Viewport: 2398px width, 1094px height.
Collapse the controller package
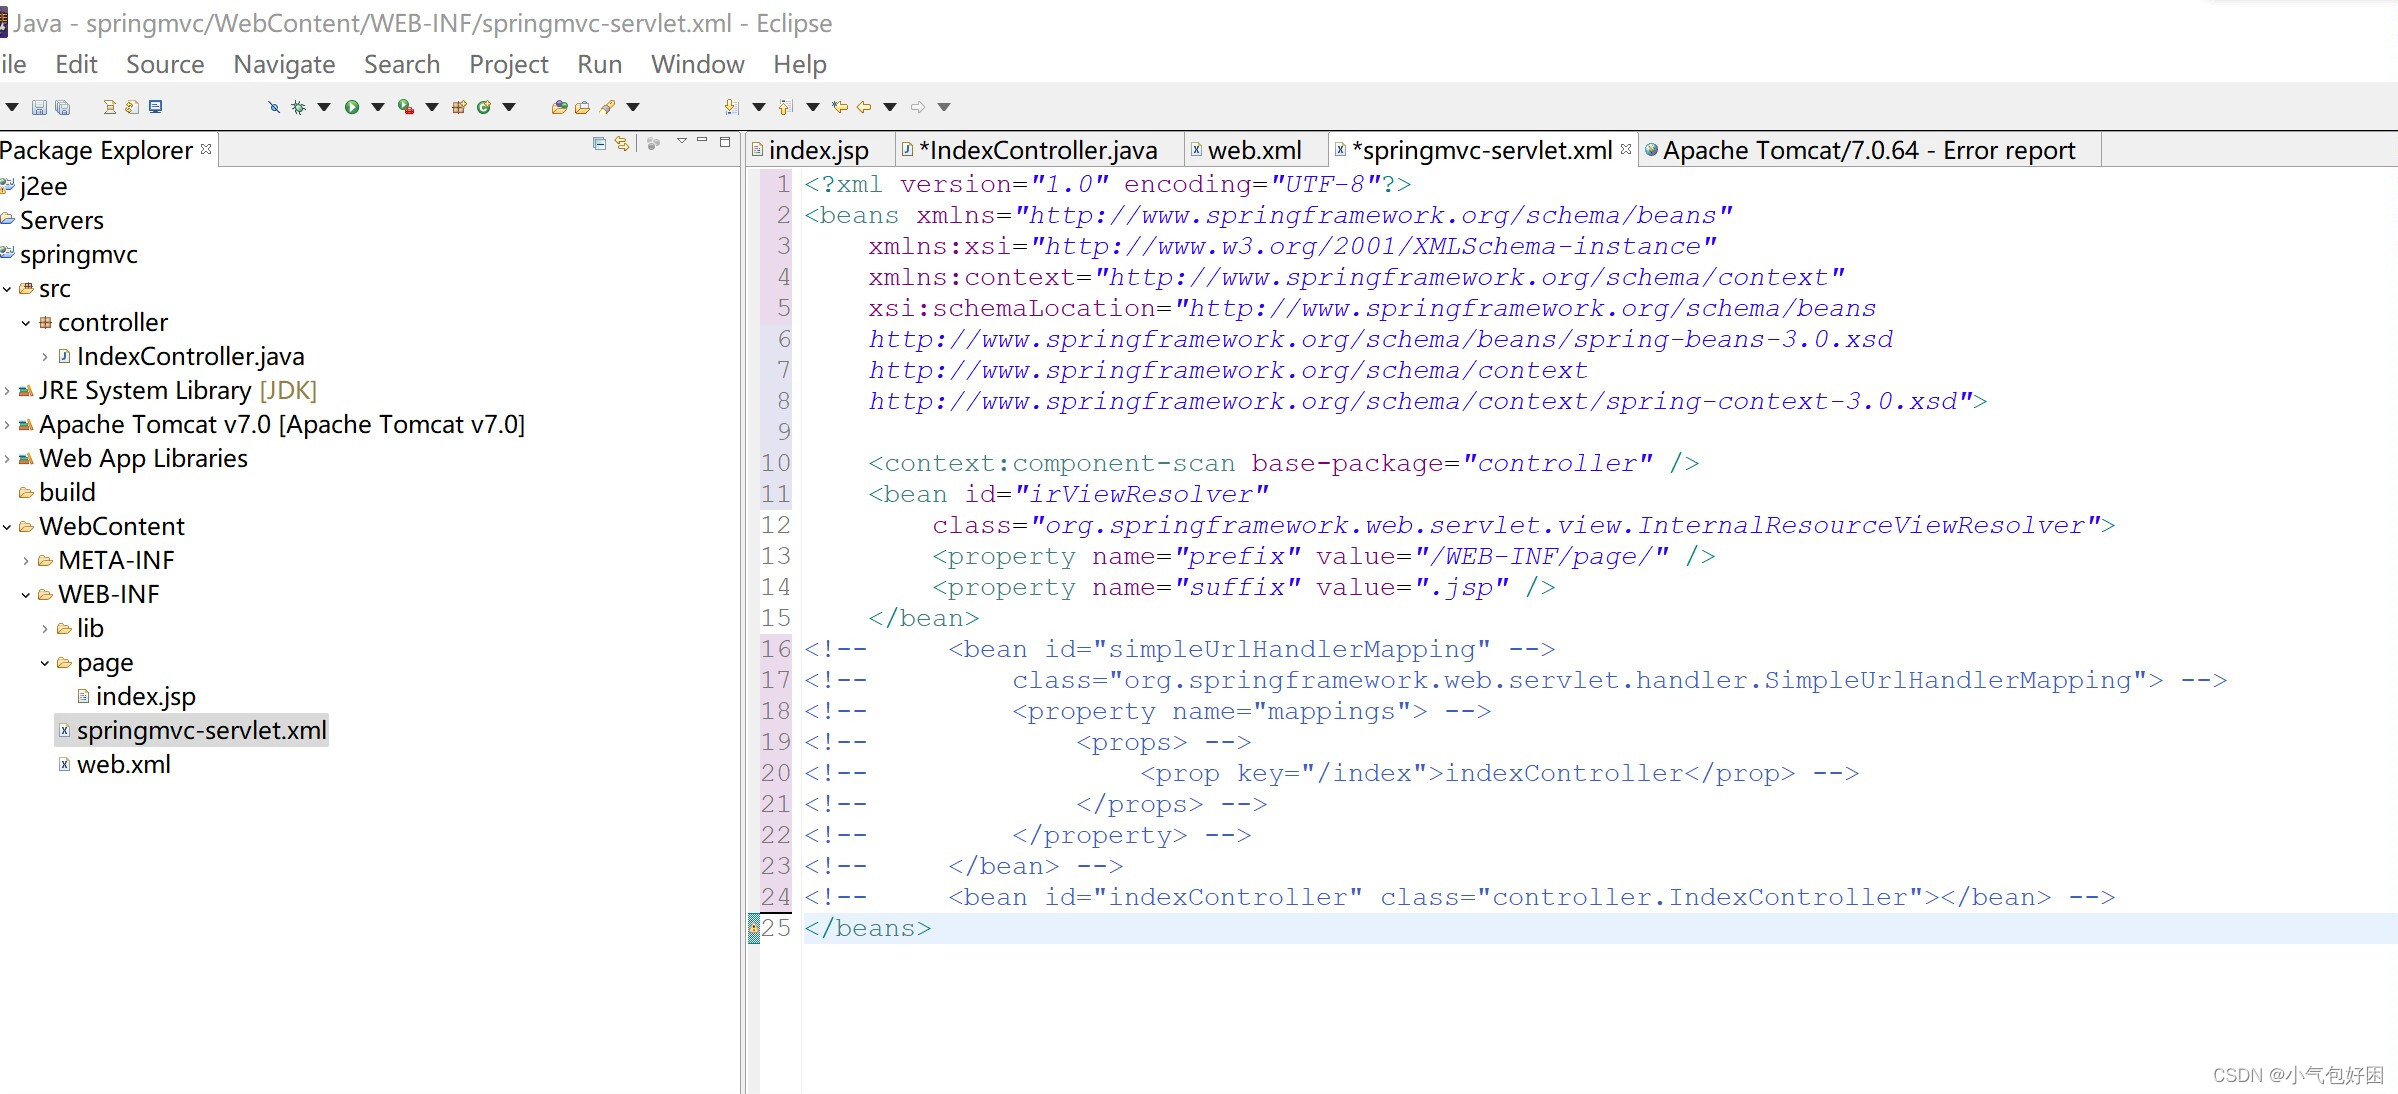click(x=26, y=323)
